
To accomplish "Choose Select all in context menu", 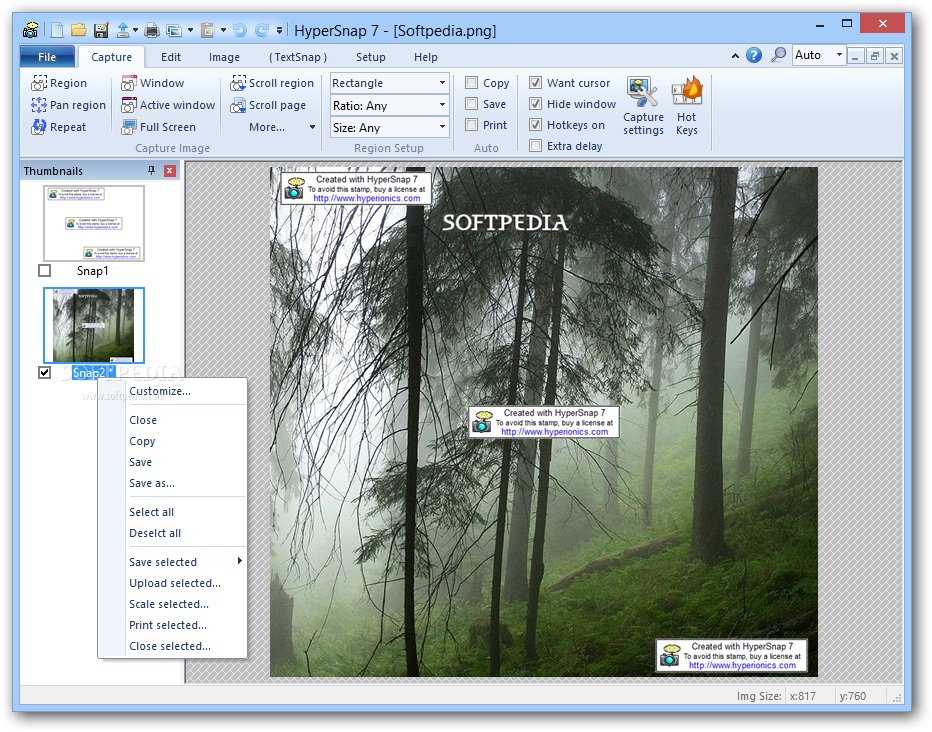I will (x=172, y=512).
